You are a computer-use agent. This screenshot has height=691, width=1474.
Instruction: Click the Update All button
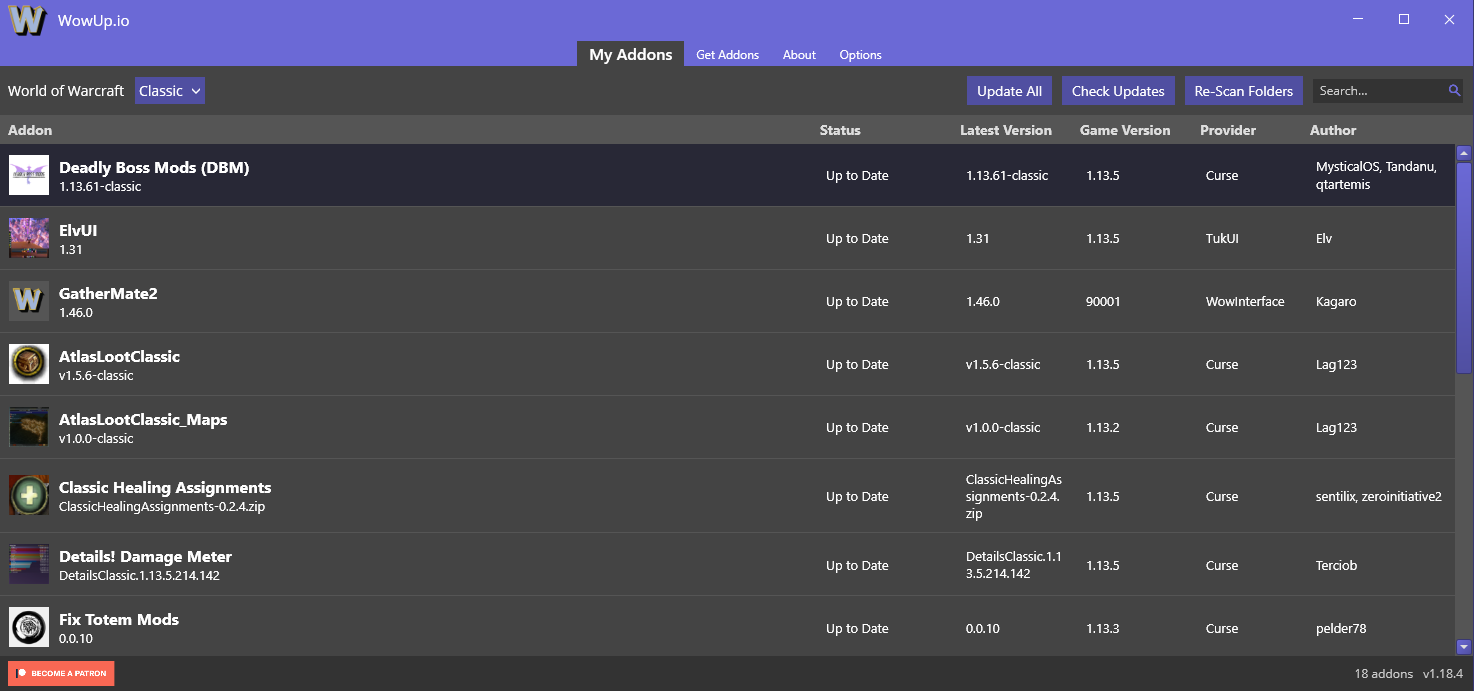coord(1009,91)
